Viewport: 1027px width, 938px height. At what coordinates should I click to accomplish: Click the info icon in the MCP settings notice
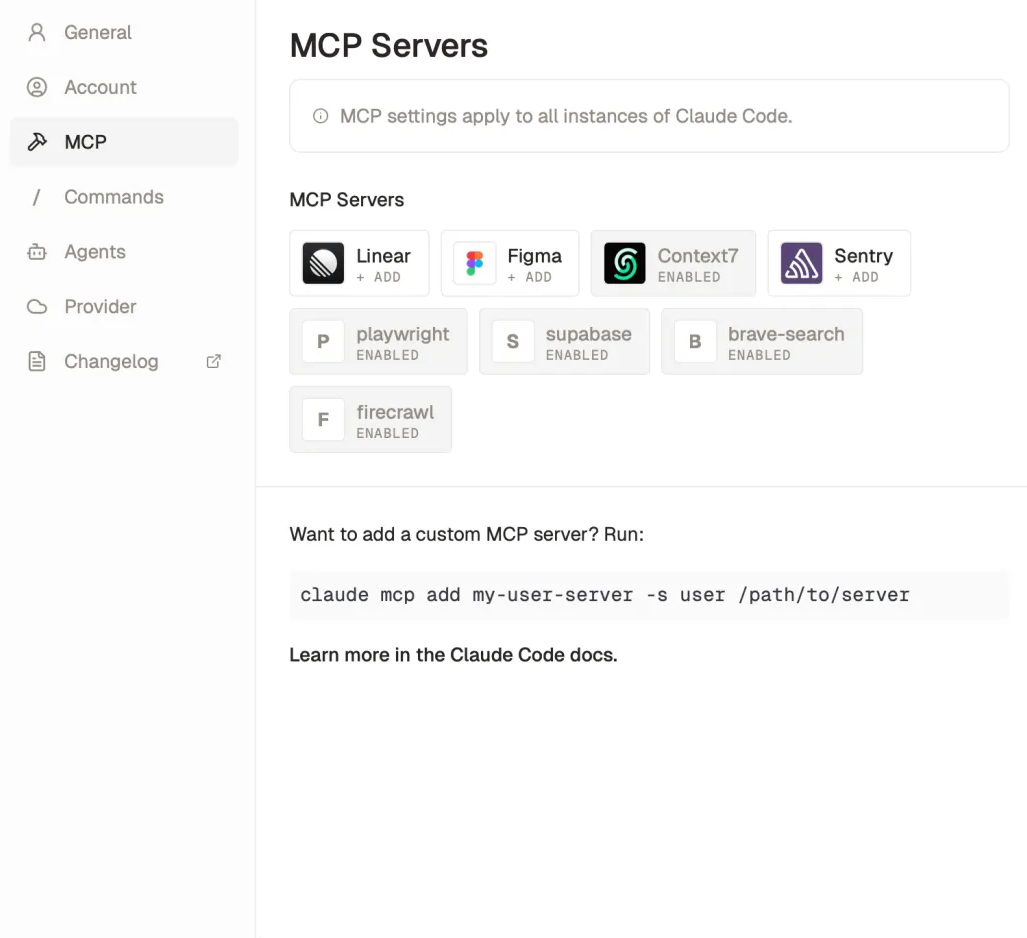320,116
